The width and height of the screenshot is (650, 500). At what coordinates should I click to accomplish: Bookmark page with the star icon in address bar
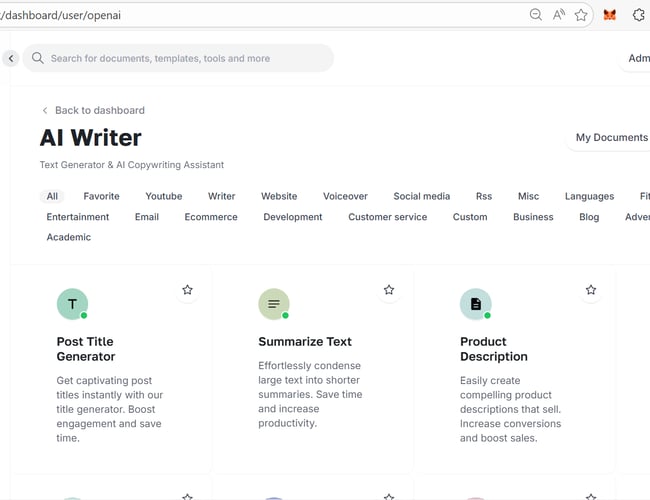[581, 15]
